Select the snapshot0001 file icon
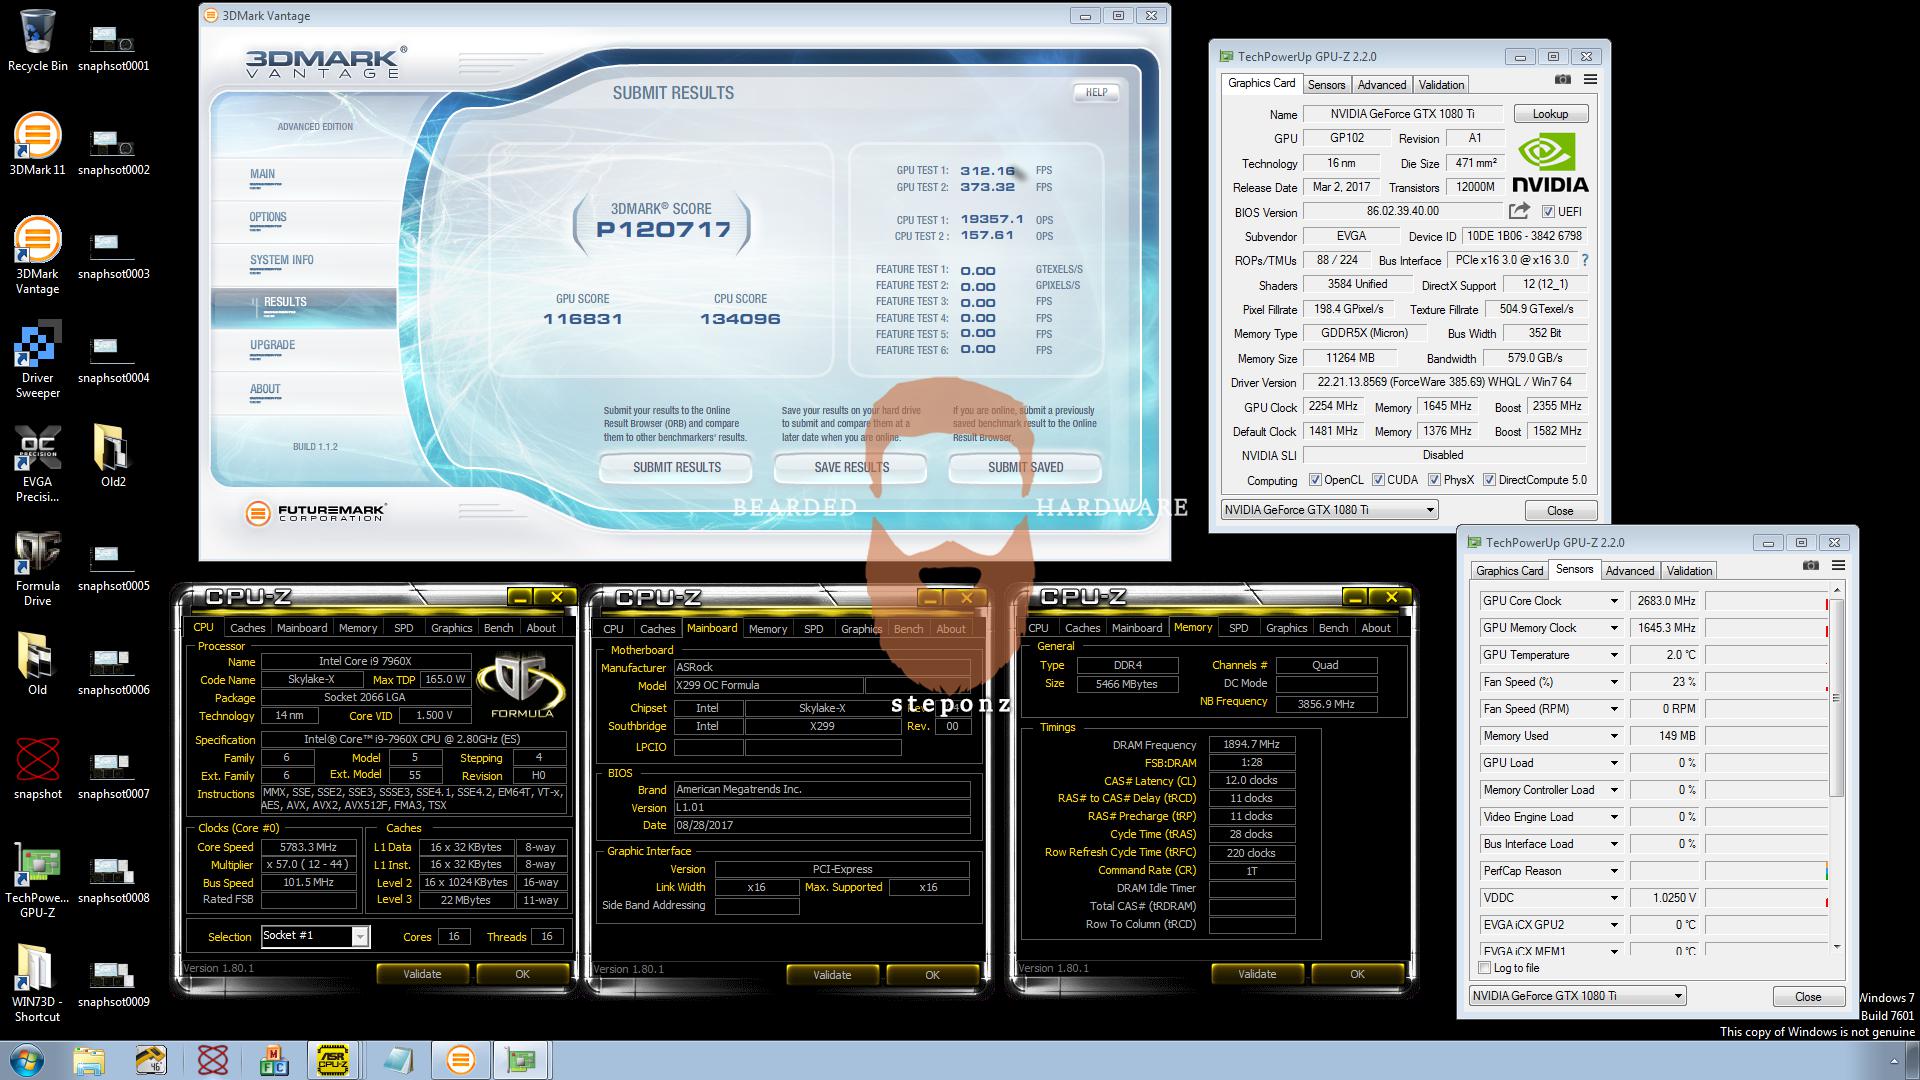 pos(113,47)
